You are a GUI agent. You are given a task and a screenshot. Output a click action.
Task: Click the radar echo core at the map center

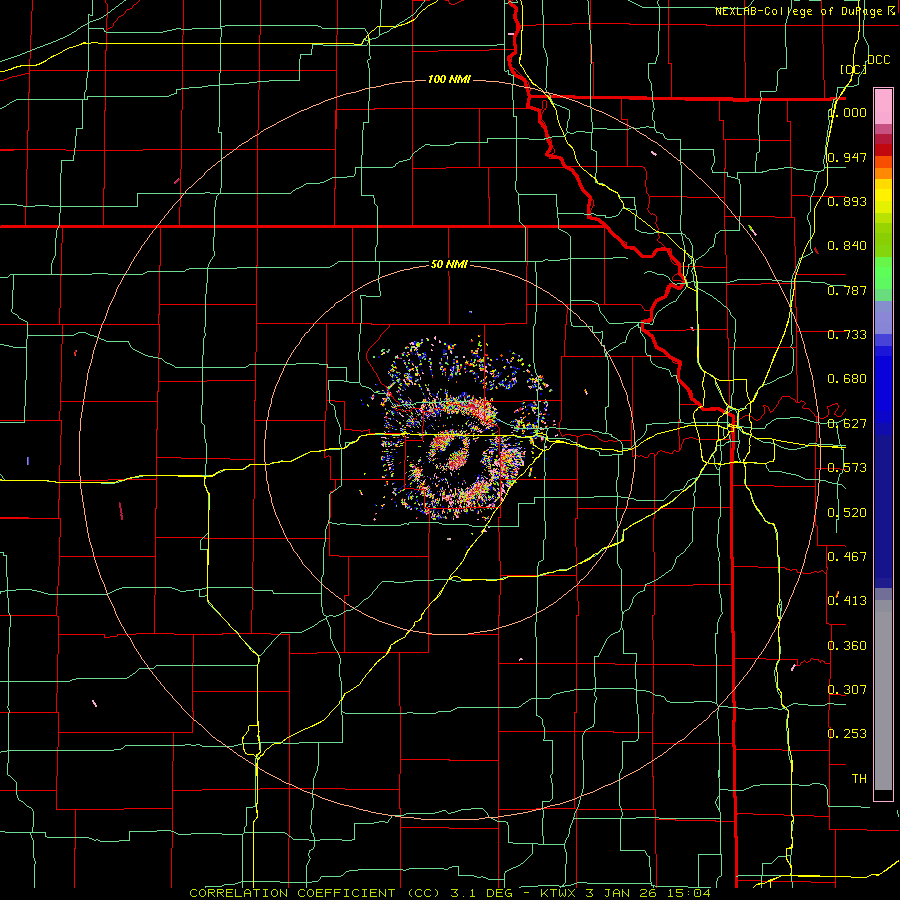pyautogui.click(x=451, y=451)
